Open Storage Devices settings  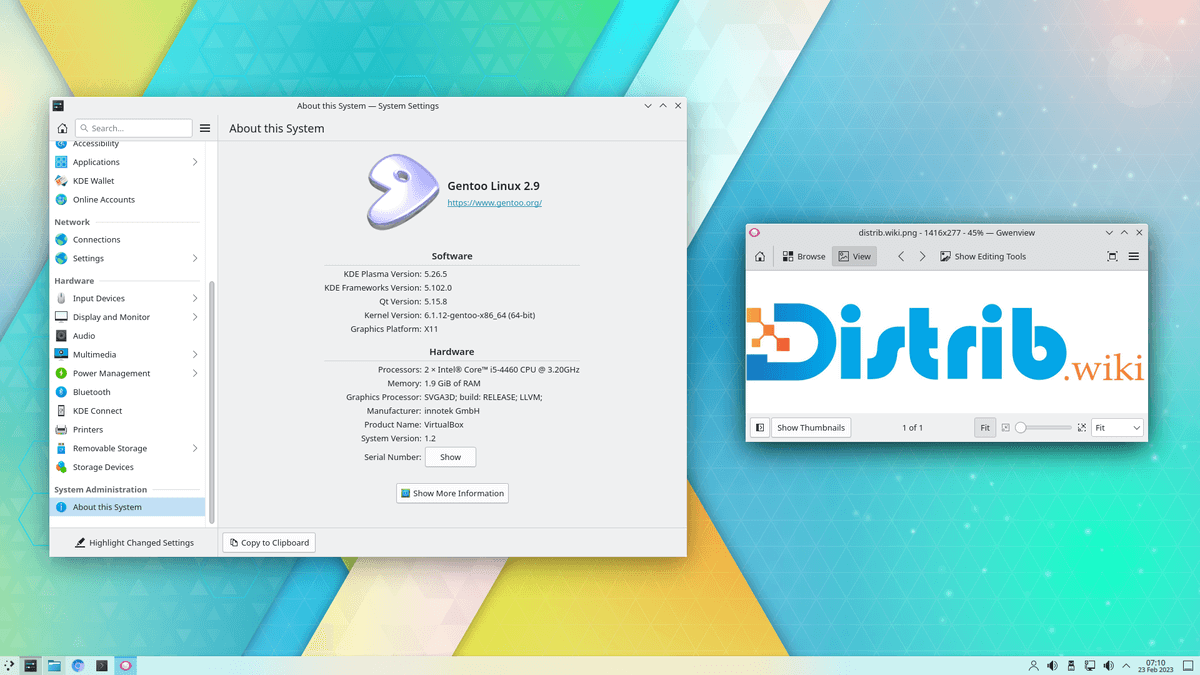click(128, 467)
